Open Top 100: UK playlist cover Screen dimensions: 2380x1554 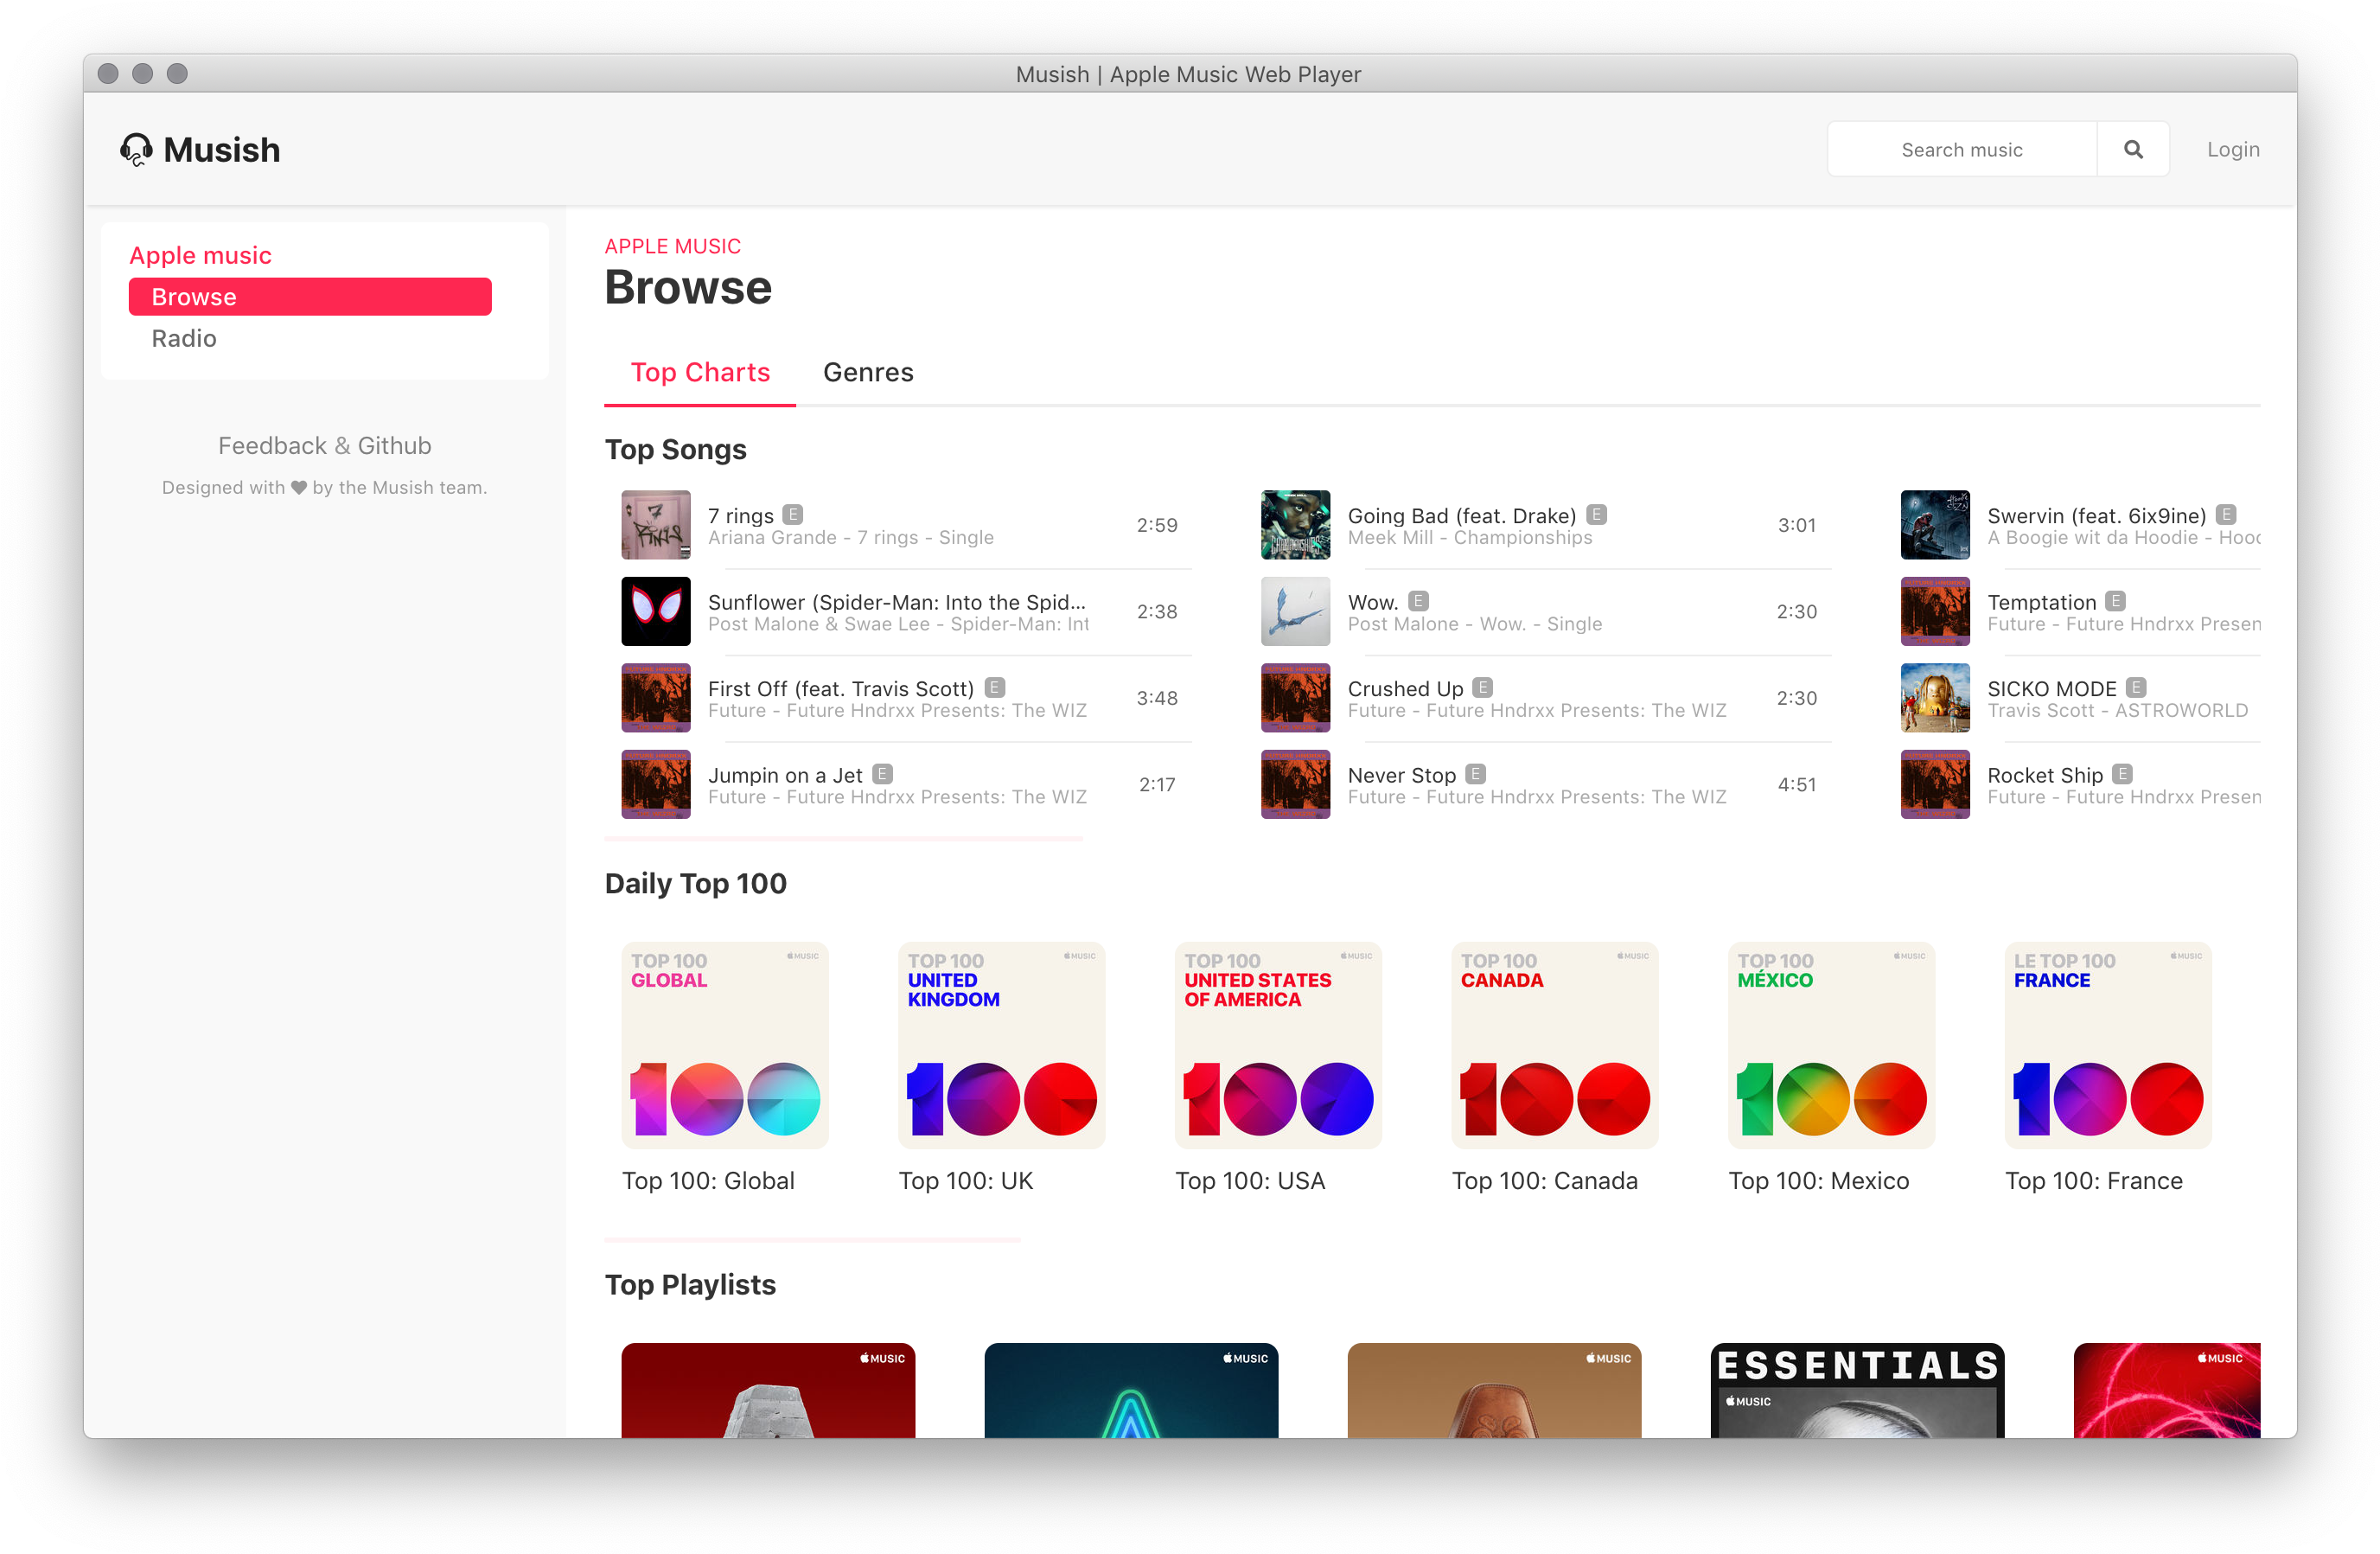click(1002, 1045)
